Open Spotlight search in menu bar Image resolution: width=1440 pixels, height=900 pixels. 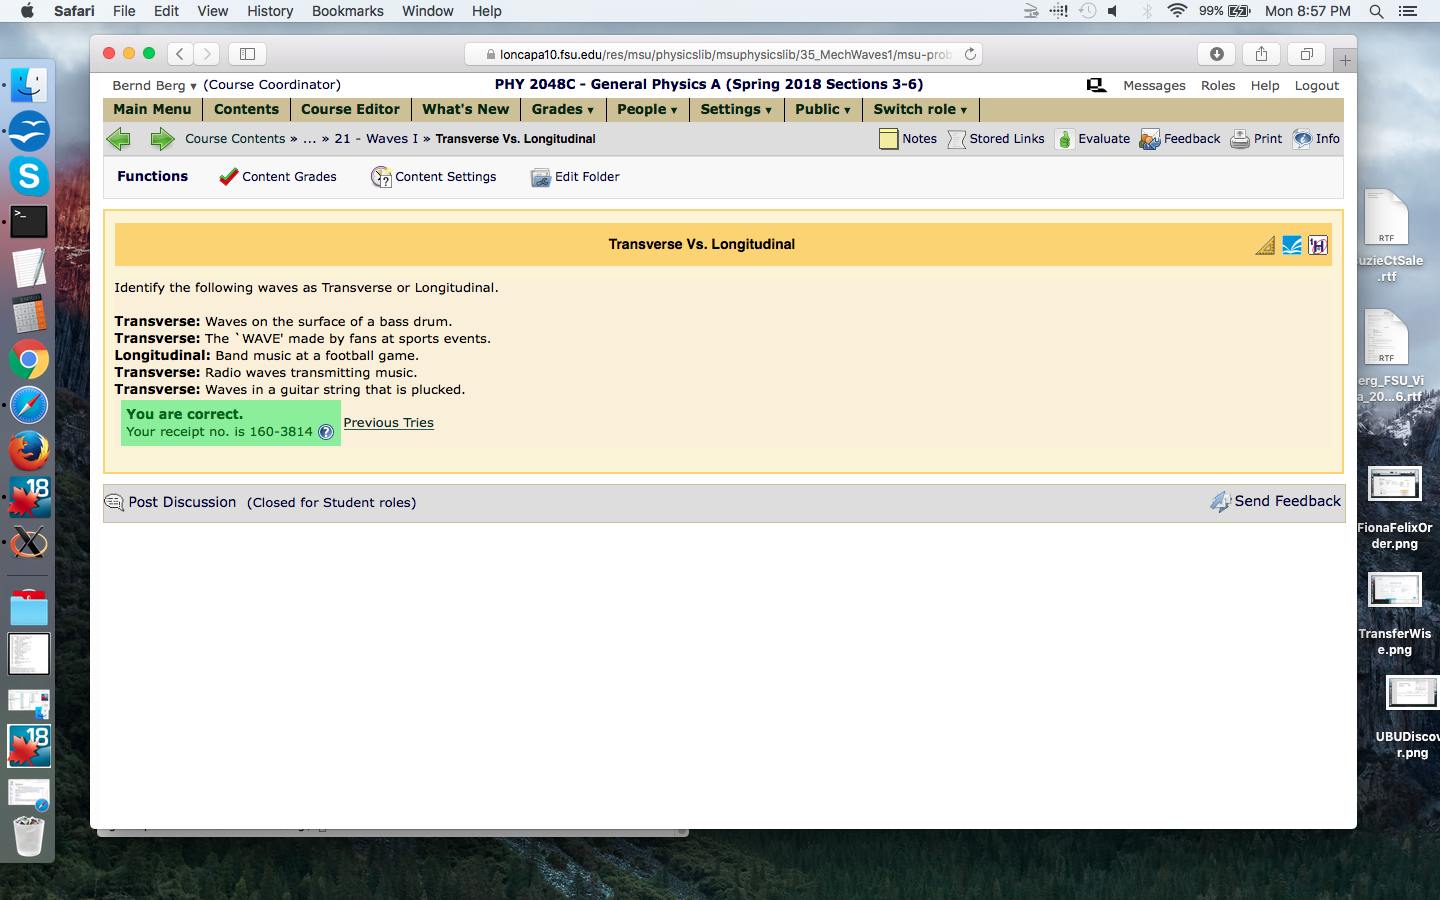pyautogui.click(x=1377, y=11)
